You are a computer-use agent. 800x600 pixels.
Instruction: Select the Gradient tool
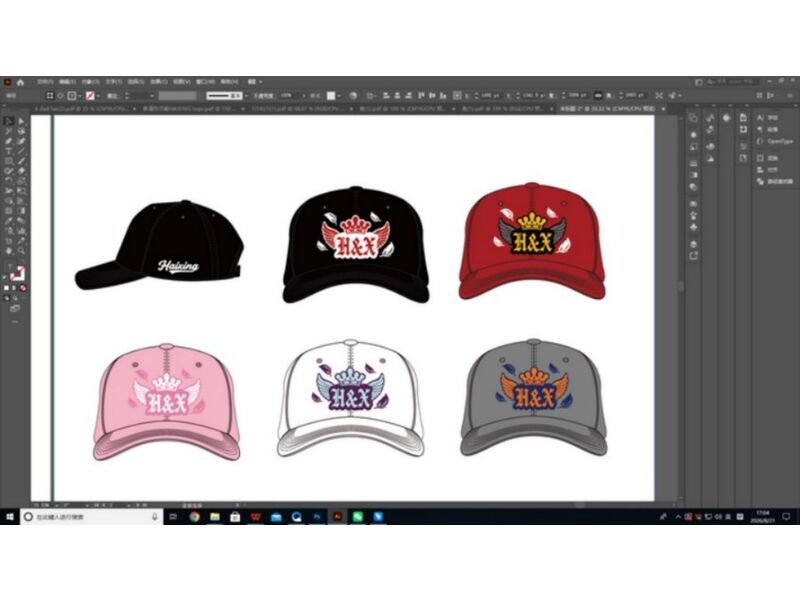pyautogui.click(x=21, y=211)
